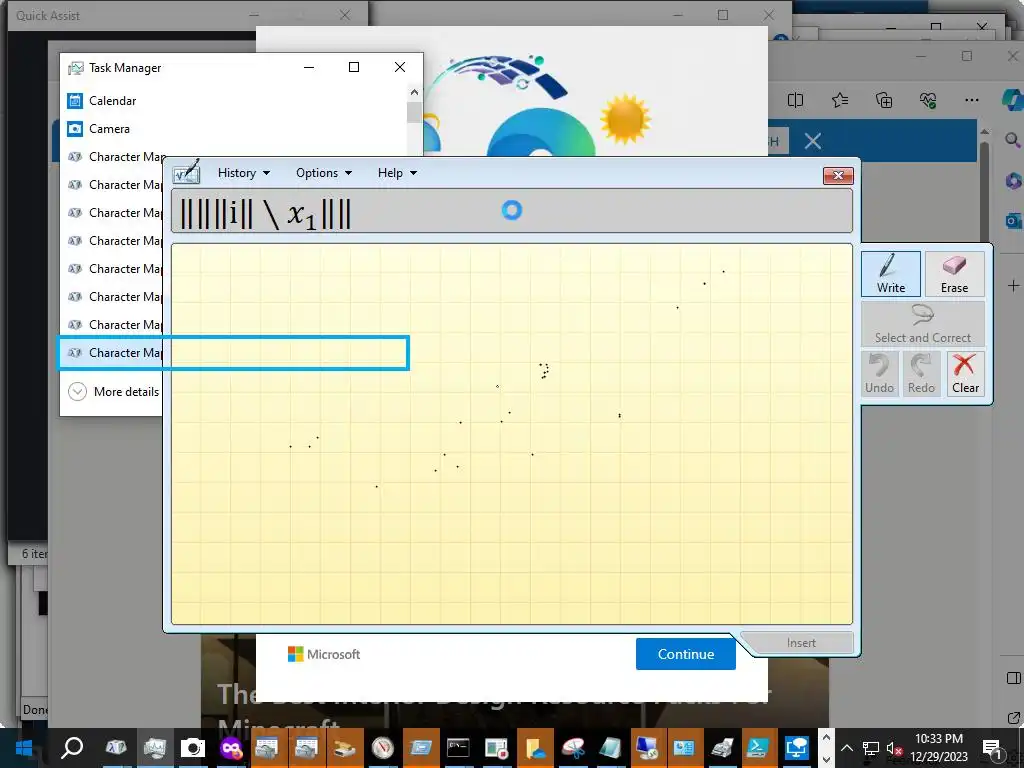Click taskbar overflow up arrow
This screenshot has height=768, width=1024.
click(826, 737)
